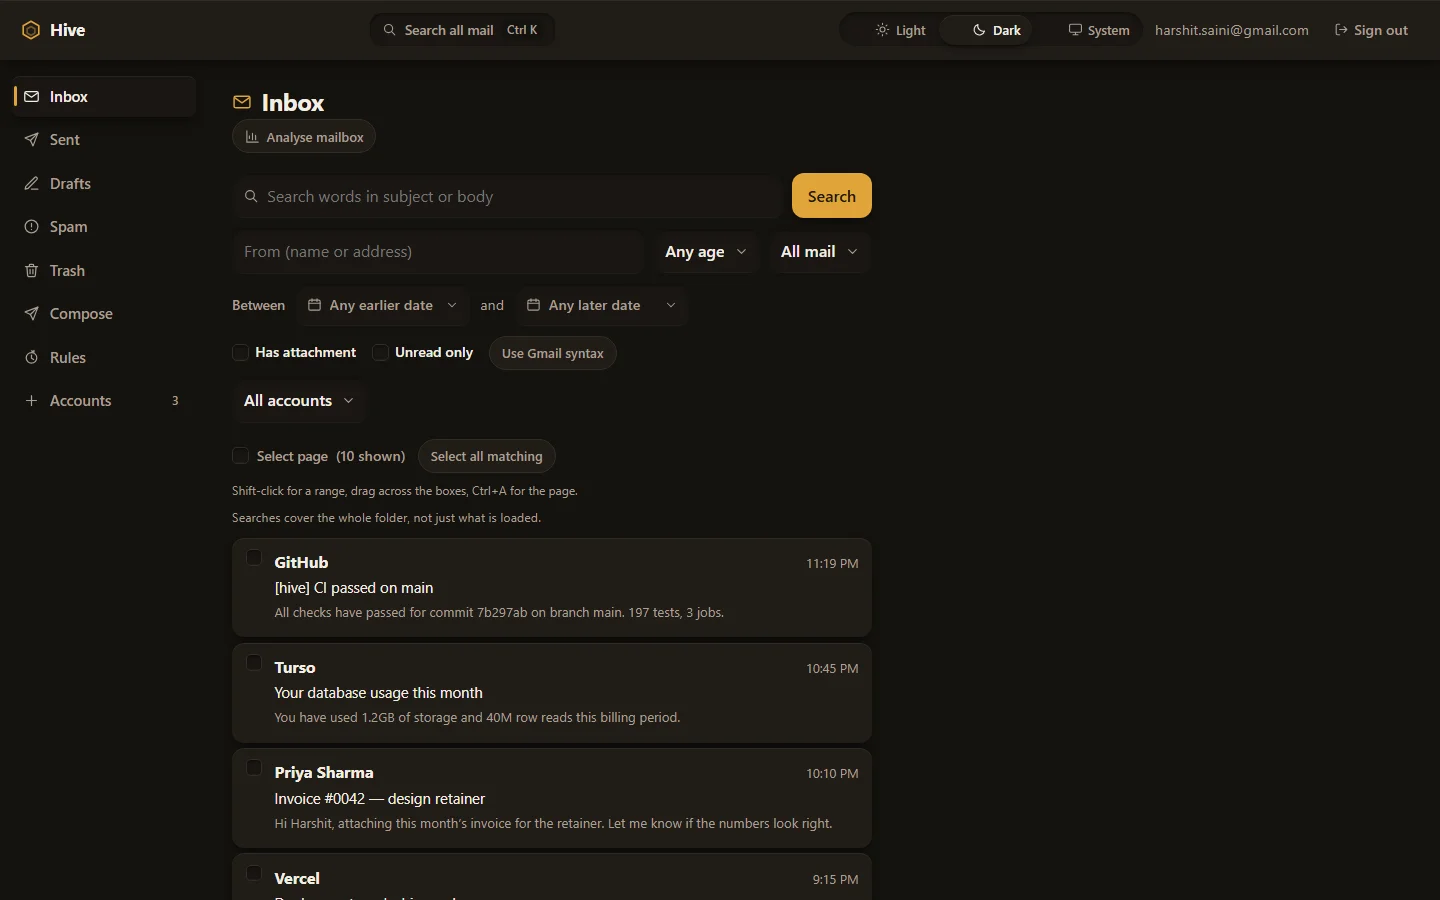The height and width of the screenshot is (900, 1440).
Task: Click the Compose paper-plane icon
Action: tap(31, 314)
